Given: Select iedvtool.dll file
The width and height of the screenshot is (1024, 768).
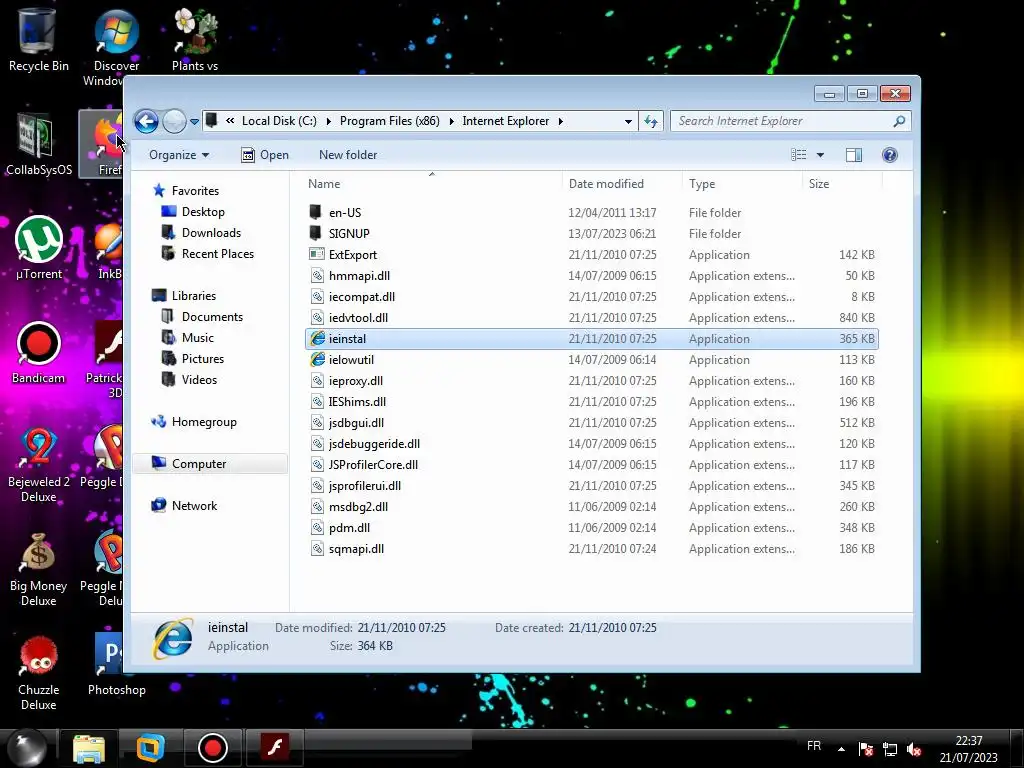Looking at the screenshot, I should pos(592,317).
